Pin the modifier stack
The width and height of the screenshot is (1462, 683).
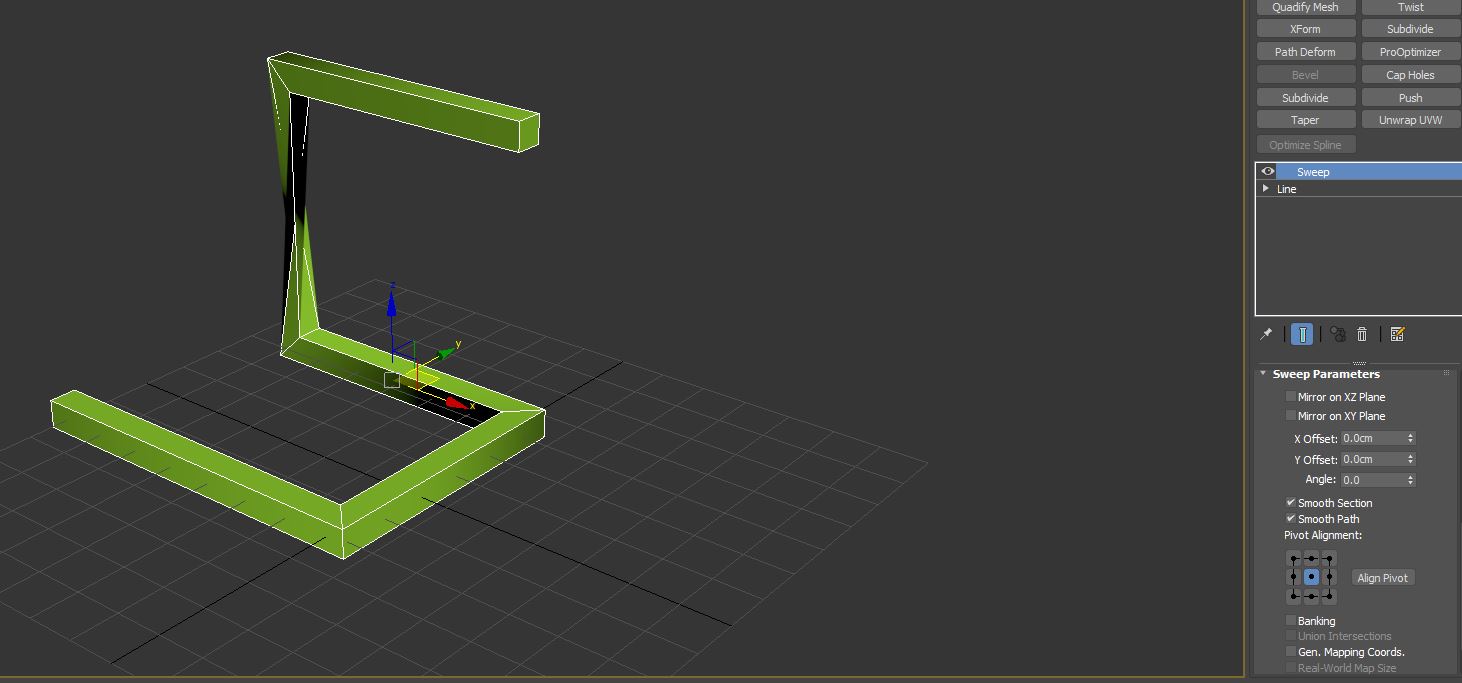coord(1266,334)
